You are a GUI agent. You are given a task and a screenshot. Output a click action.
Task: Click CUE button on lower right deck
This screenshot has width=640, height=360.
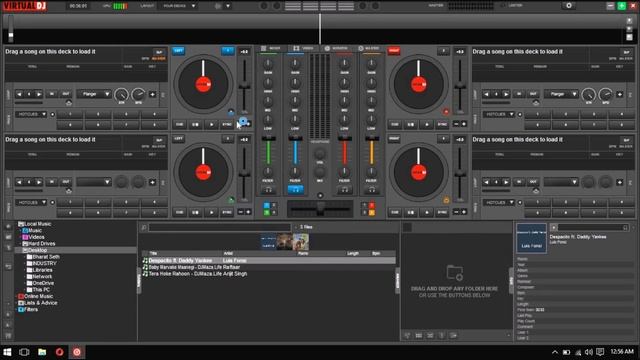(x=395, y=212)
